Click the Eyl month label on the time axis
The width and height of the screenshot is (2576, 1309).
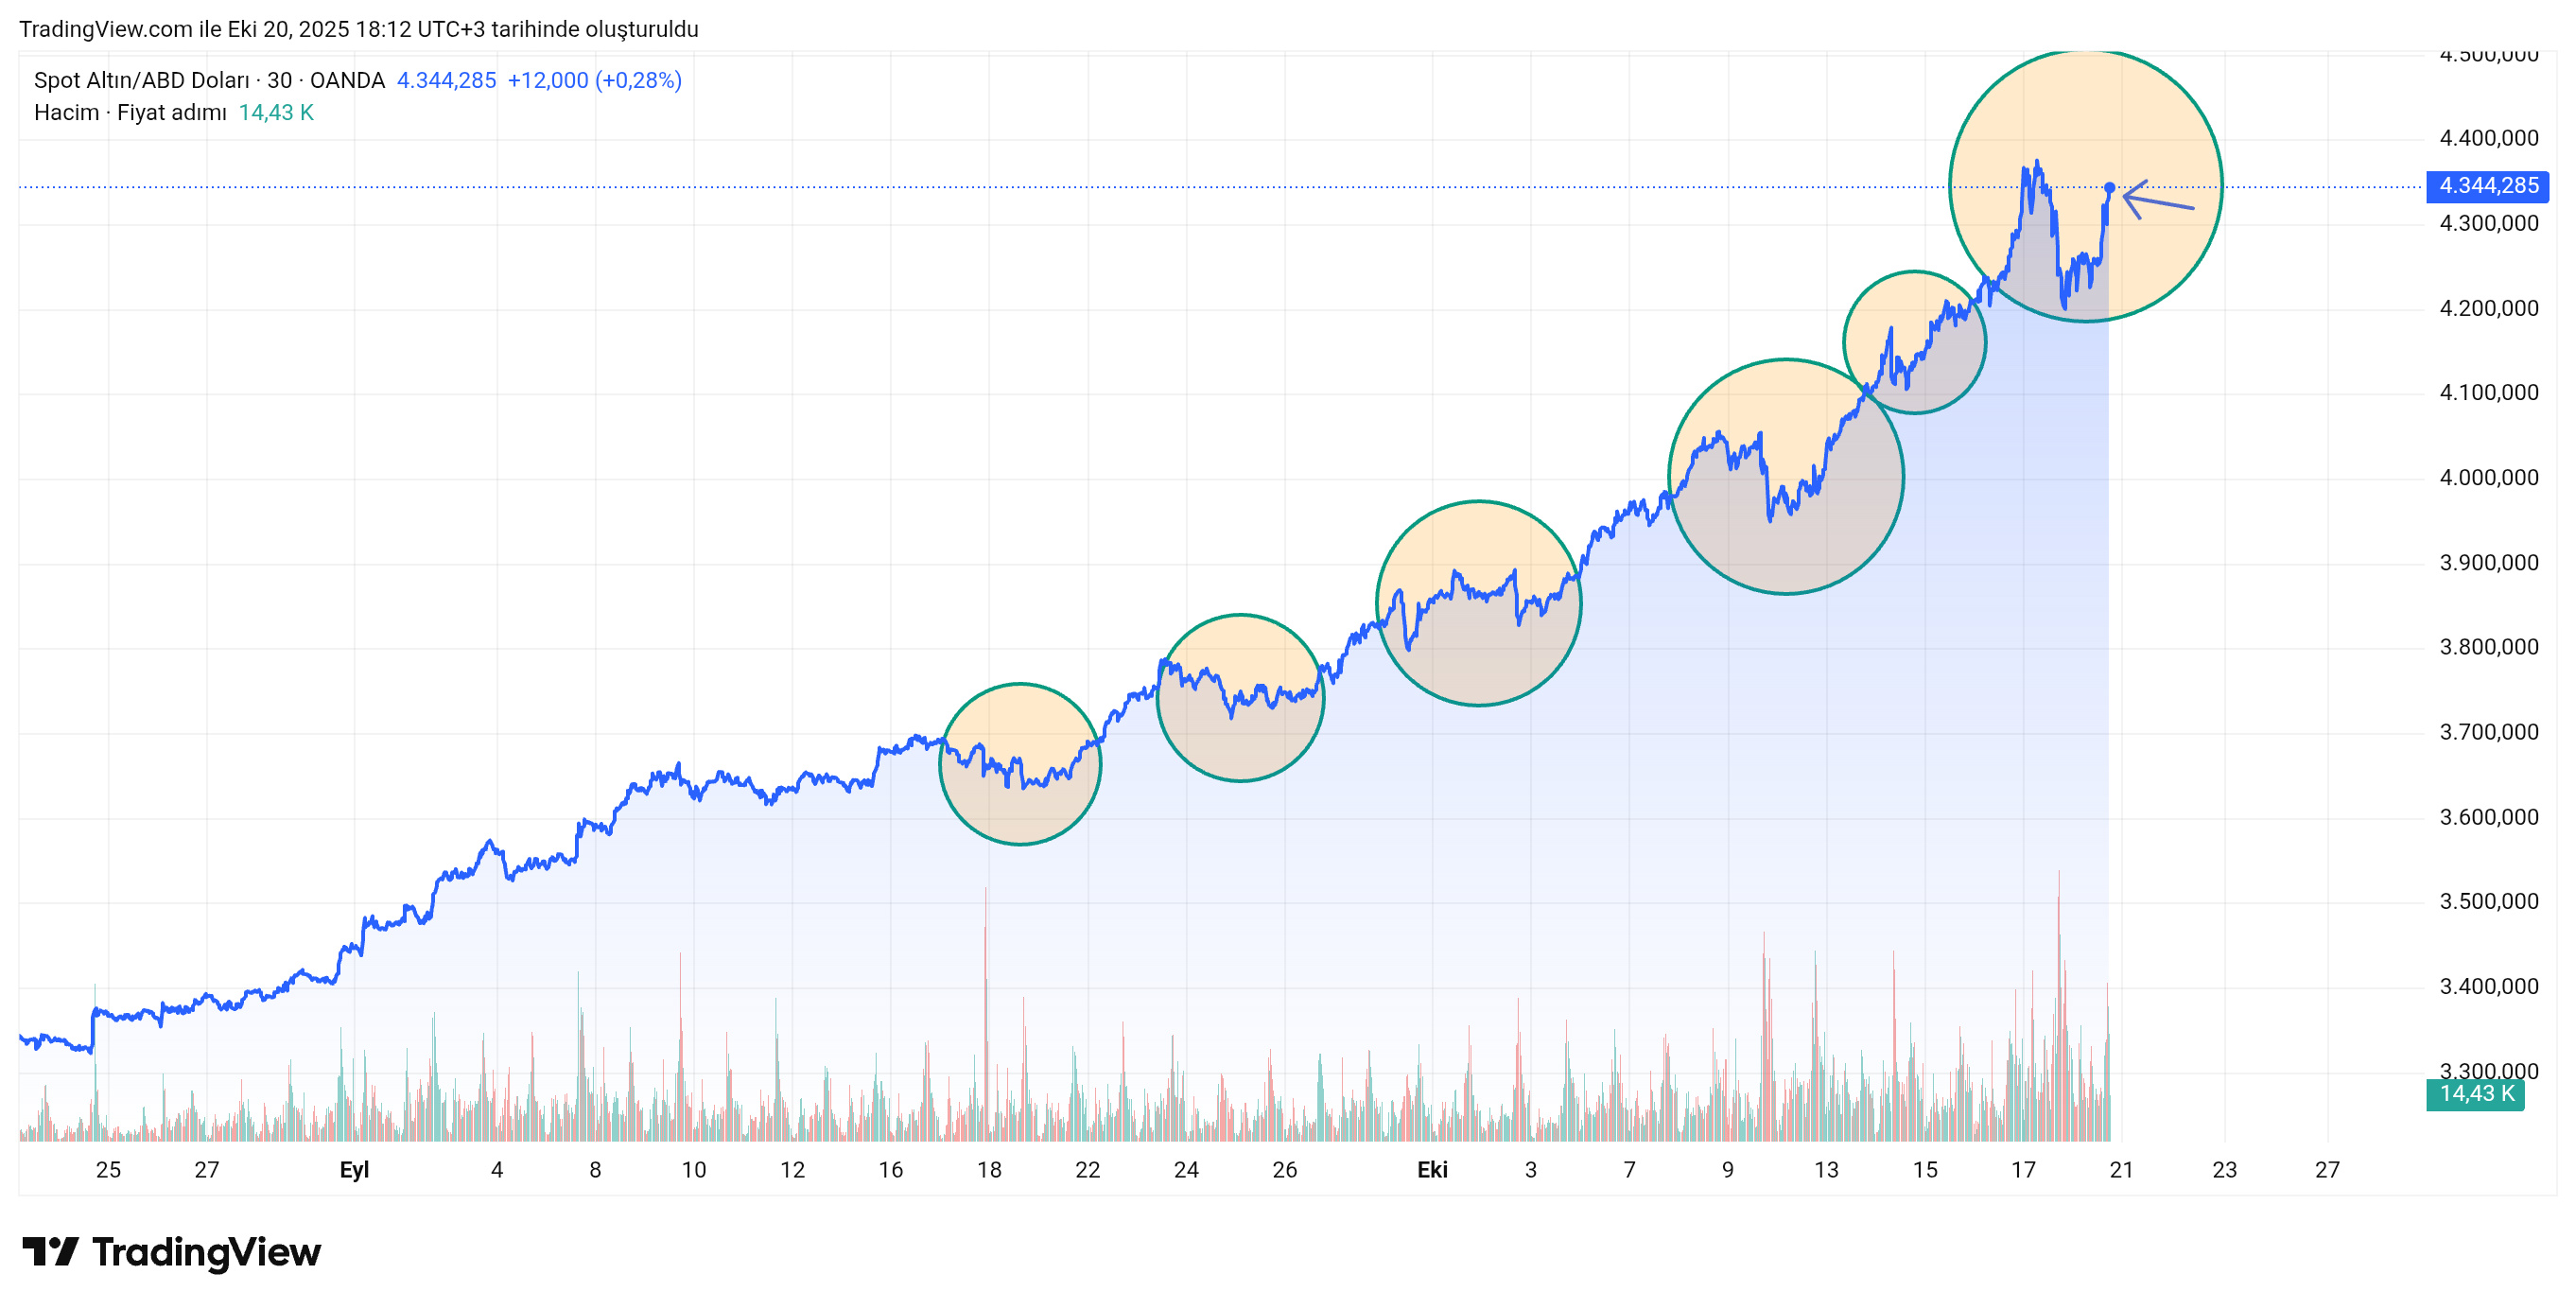pyautogui.click(x=354, y=1169)
